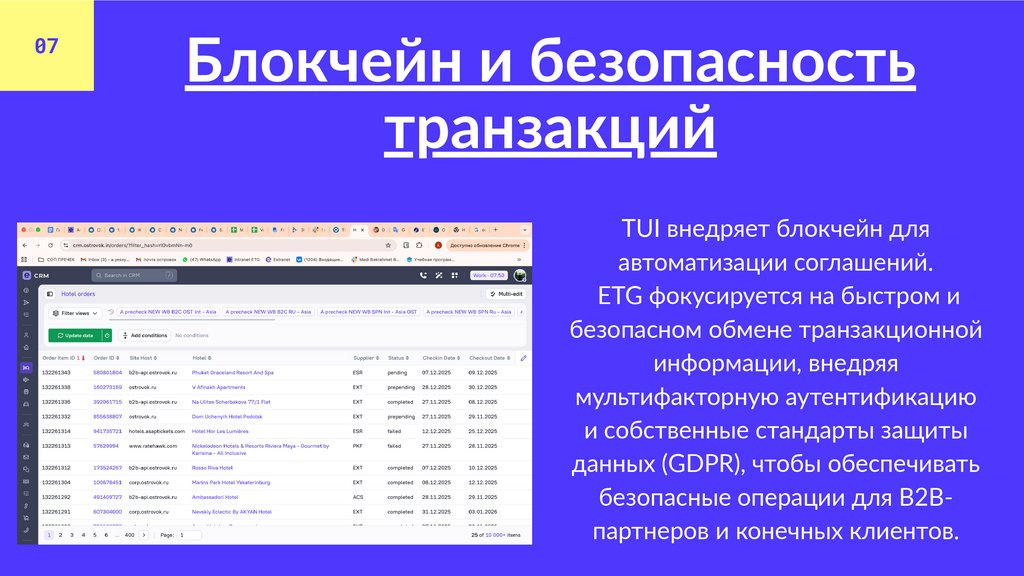Click the site host cell 'hotels.asaptickets.com'
This screenshot has height=576, width=1024.
point(157,432)
